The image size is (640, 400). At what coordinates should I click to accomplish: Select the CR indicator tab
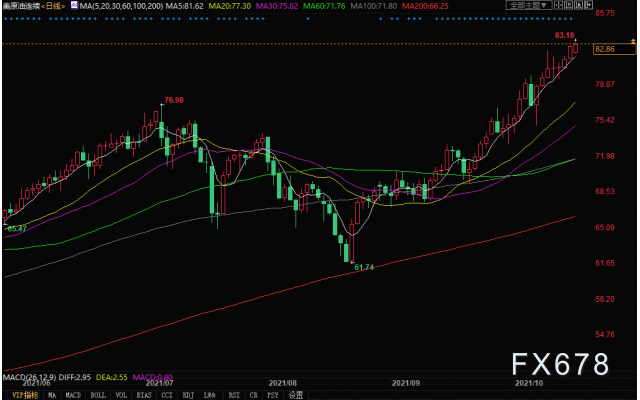click(253, 395)
